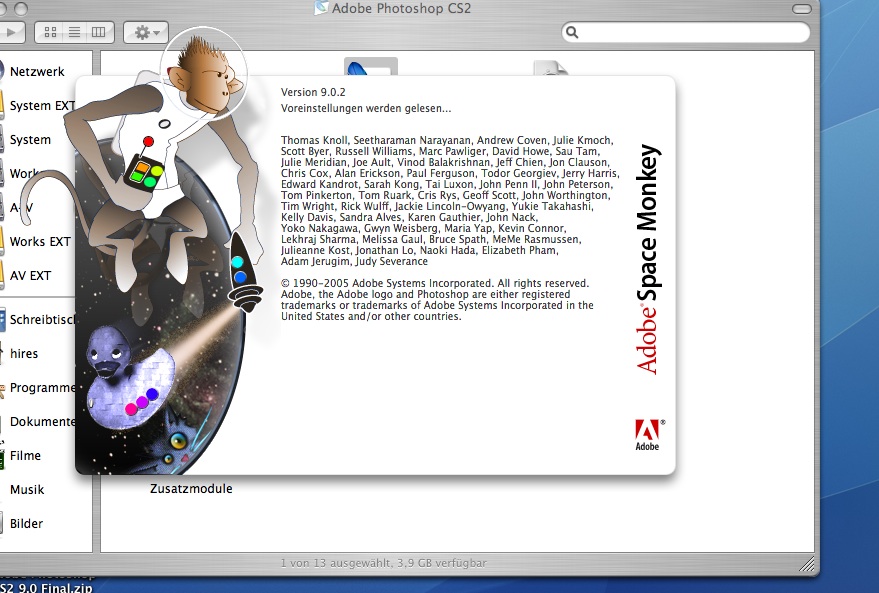This screenshot has width=879, height=593.
Task: Select Musik in the sidebar
Action: pos(27,490)
